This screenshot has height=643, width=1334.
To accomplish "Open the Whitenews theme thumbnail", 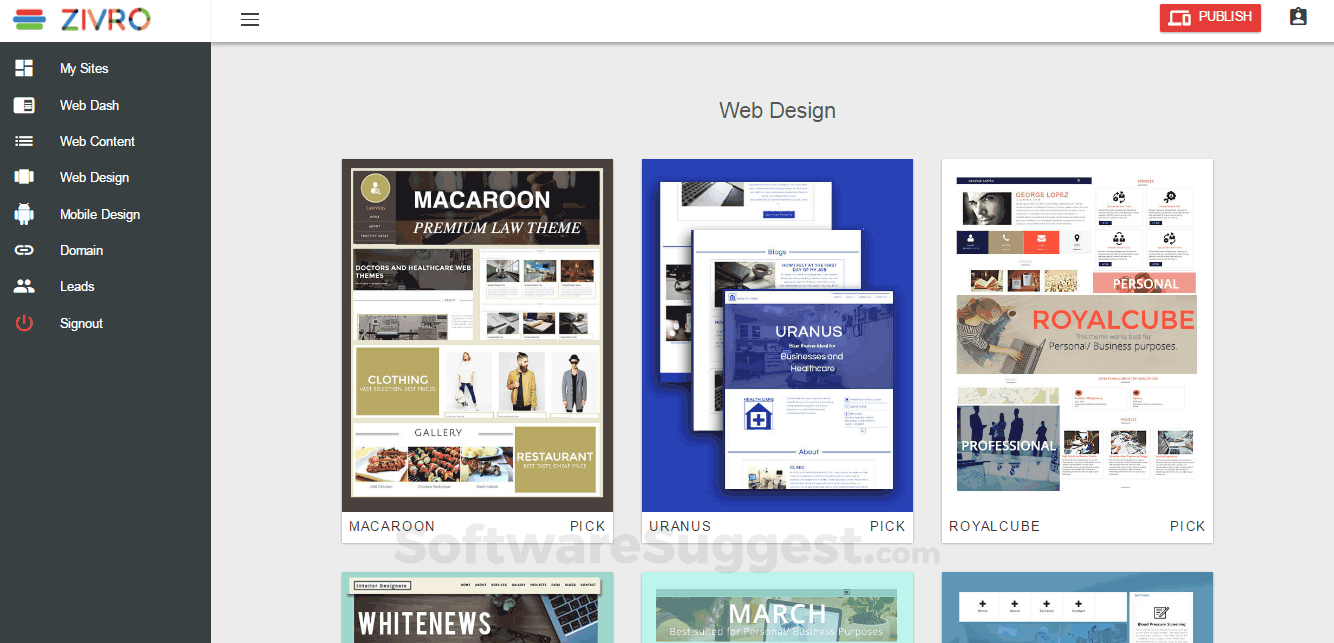I will (x=477, y=608).
